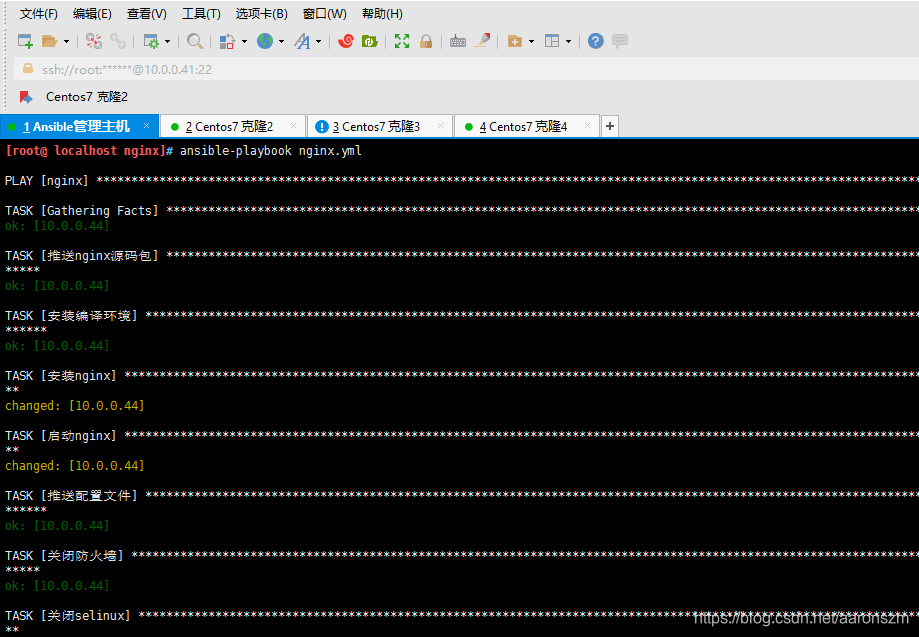Image resolution: width=919 pixels, height=637 pixels.
Task: Click the TASK [启动nginx] line
Action: pyautogui.click(x=462, y=435)
